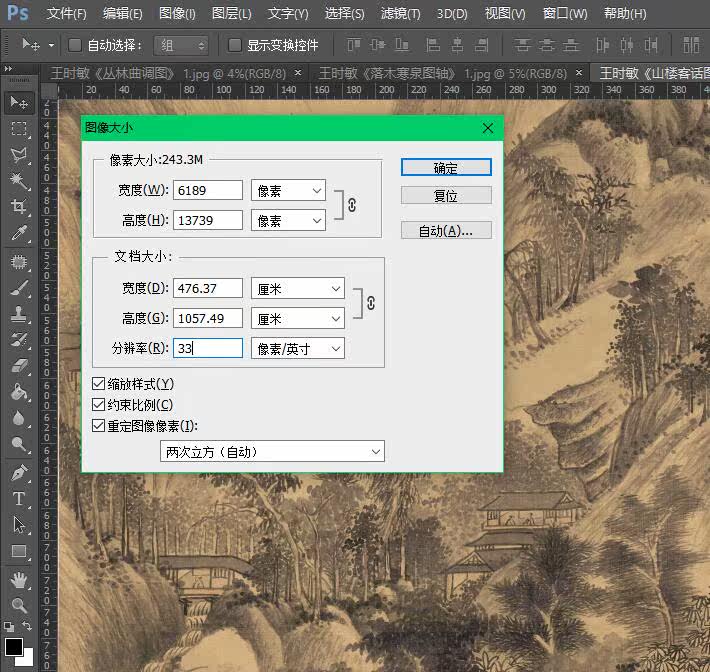Open the 文件(F) menu

67,14
